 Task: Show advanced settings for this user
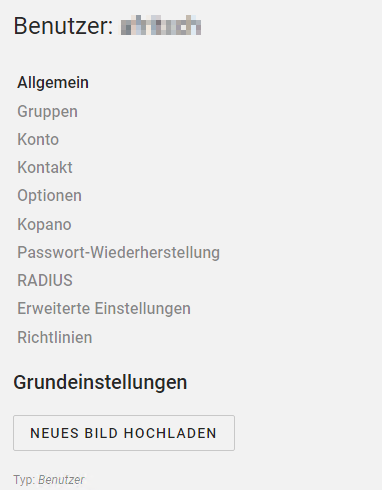point(104,309)
